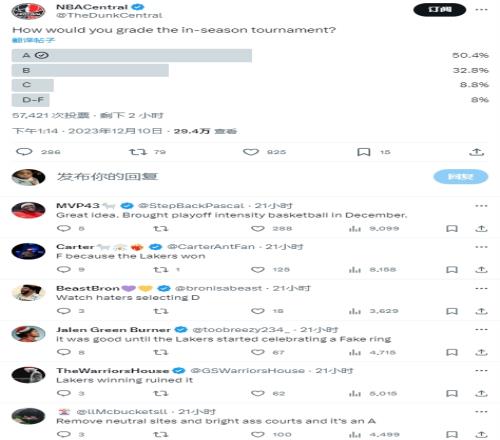500x440 pixels.
Task: Click the black subscribe button
Action: tap(440, 10)
